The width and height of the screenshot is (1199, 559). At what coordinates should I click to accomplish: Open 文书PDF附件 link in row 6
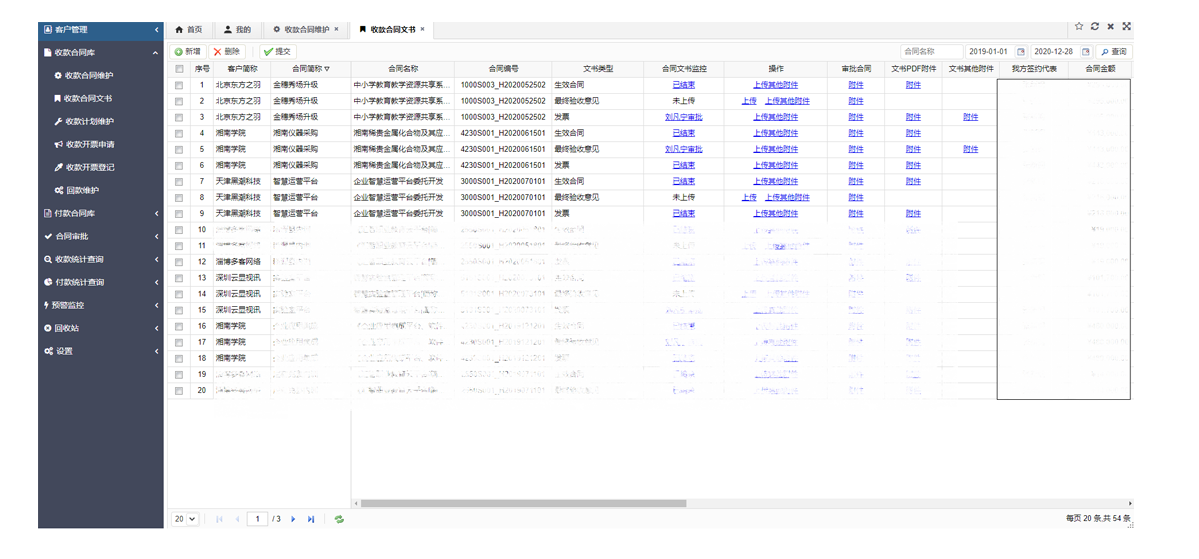point(913,165)
